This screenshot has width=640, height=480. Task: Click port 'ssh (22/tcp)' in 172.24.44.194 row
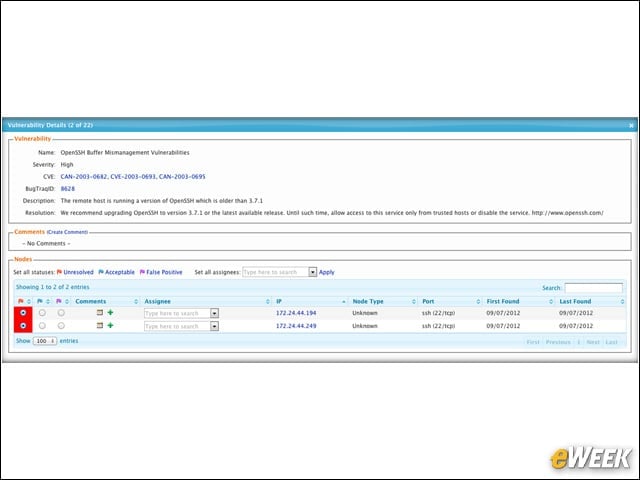tap(438, 313)
